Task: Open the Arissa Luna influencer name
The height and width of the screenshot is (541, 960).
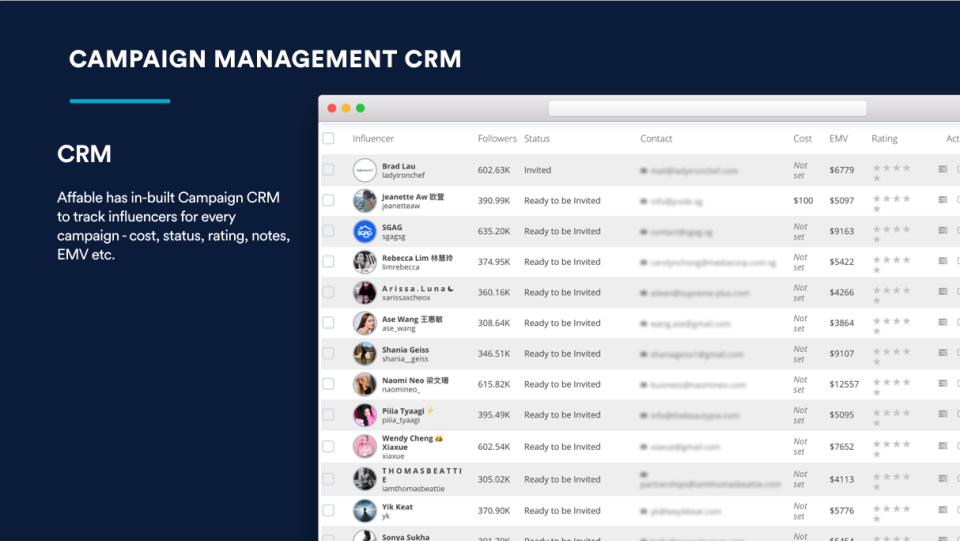Action: 418,288
